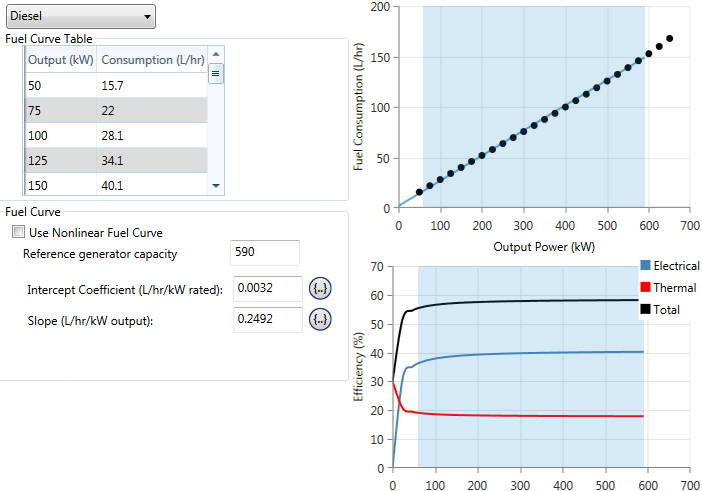Open sensitivity button beside Intercept Coefficient
Screen dimensions: 702x491
(320, 289)
